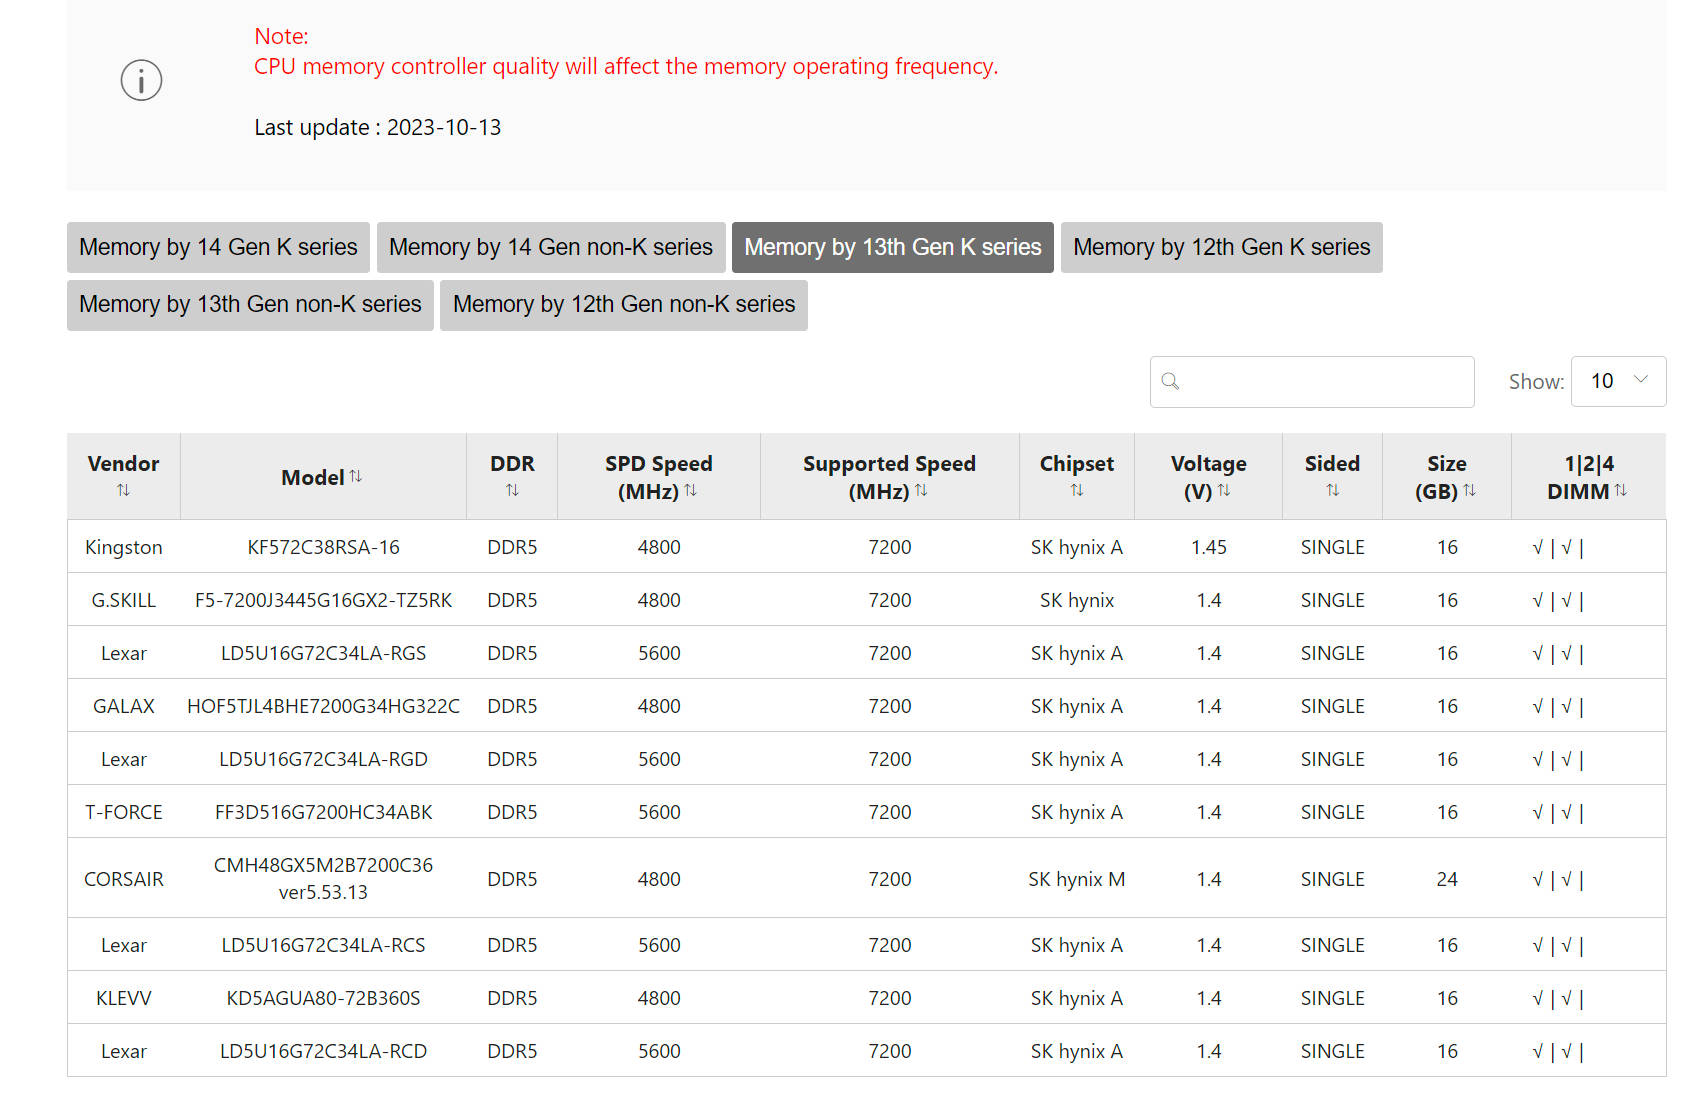Viewport: 1694px width, 1096px height.
Task: Select model CMH48GX5M2B7200C36 ver5.53.13
Action: [323, 878]
